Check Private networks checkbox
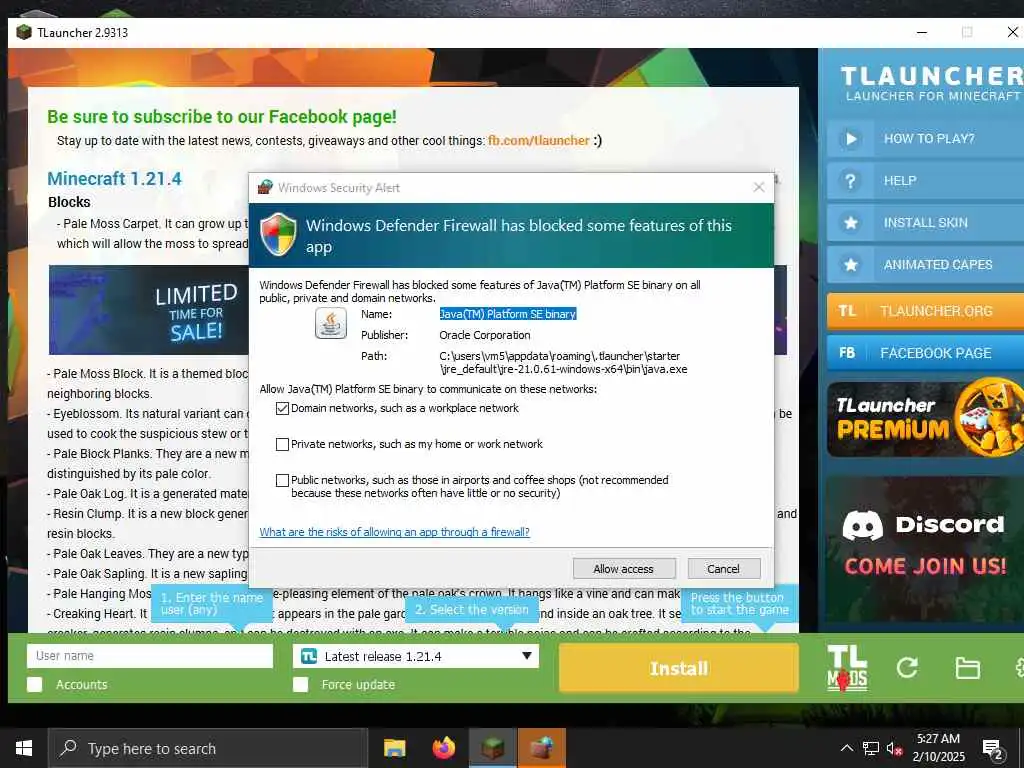The width and height of the screenshot is (1024, 768). [282, 445]
